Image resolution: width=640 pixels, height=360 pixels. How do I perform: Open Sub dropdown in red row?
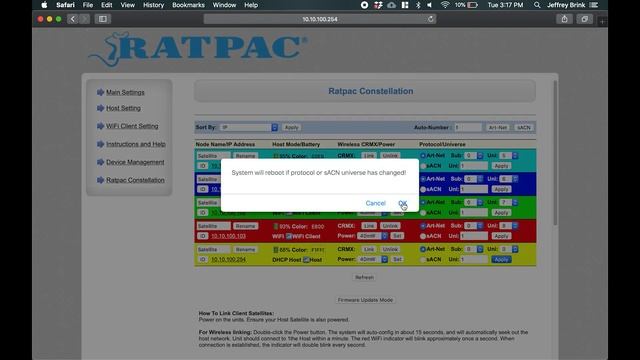pyautogui.click(x=473, y=226)
